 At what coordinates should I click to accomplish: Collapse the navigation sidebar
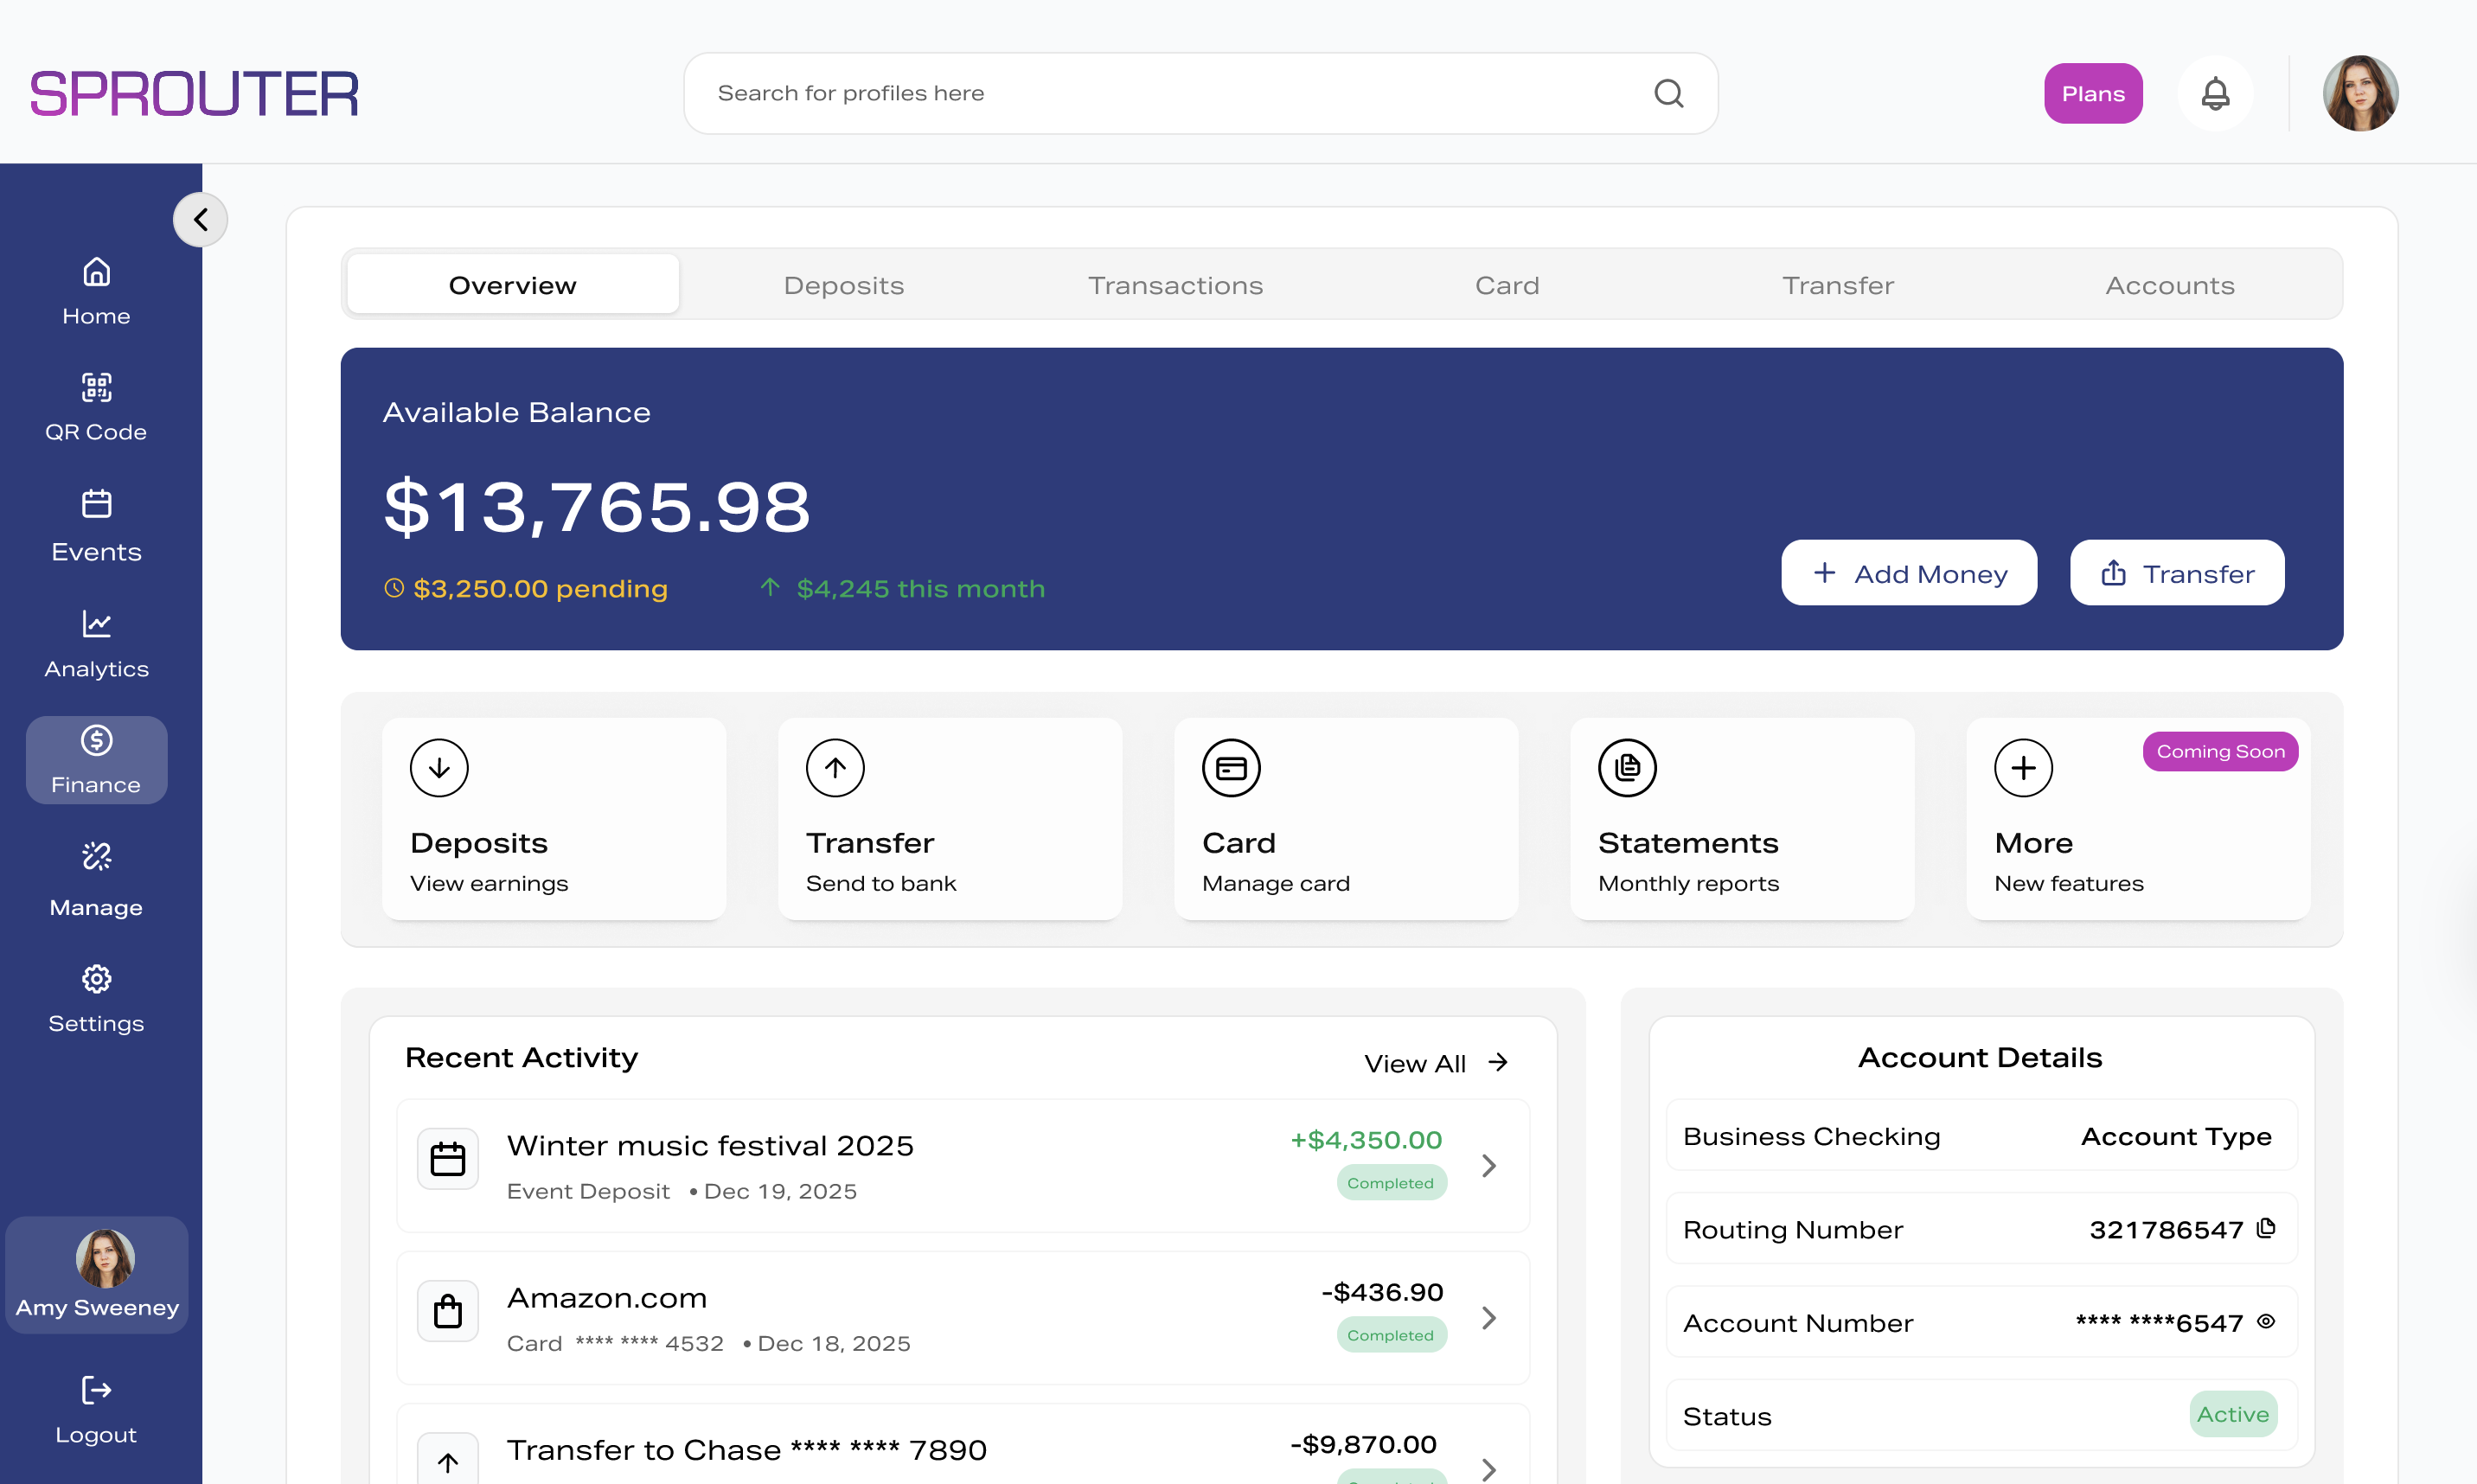pyautogui.click(x=200, y=219)
